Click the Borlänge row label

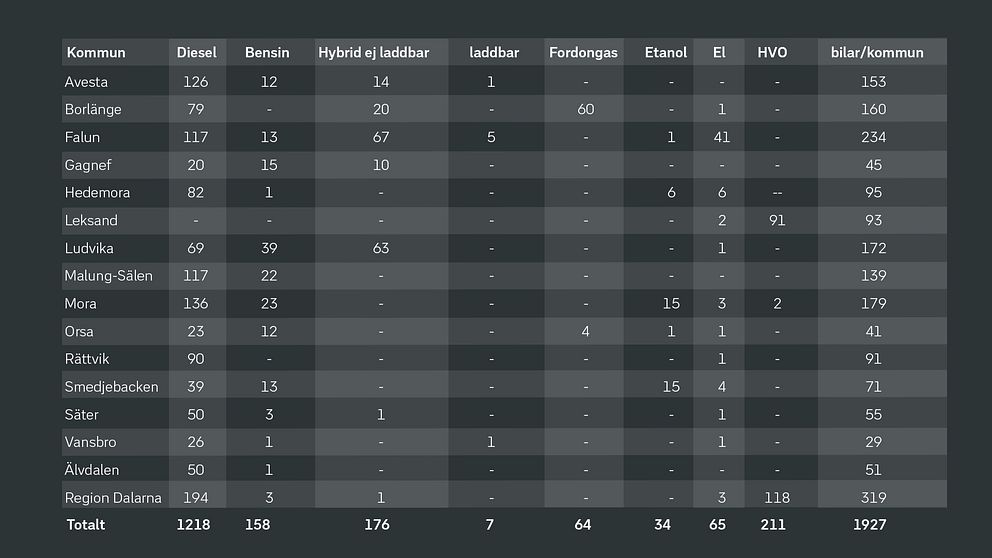click(93, 109)
